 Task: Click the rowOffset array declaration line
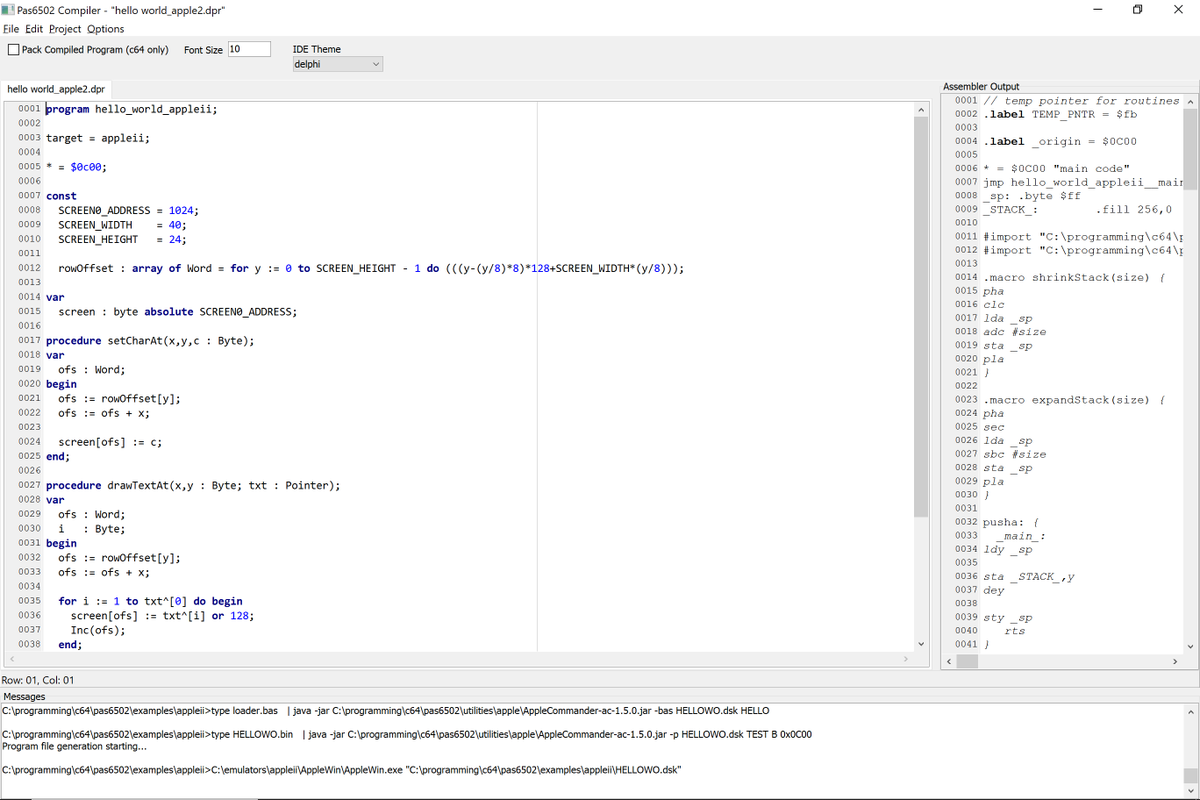(x=371, y=269)
